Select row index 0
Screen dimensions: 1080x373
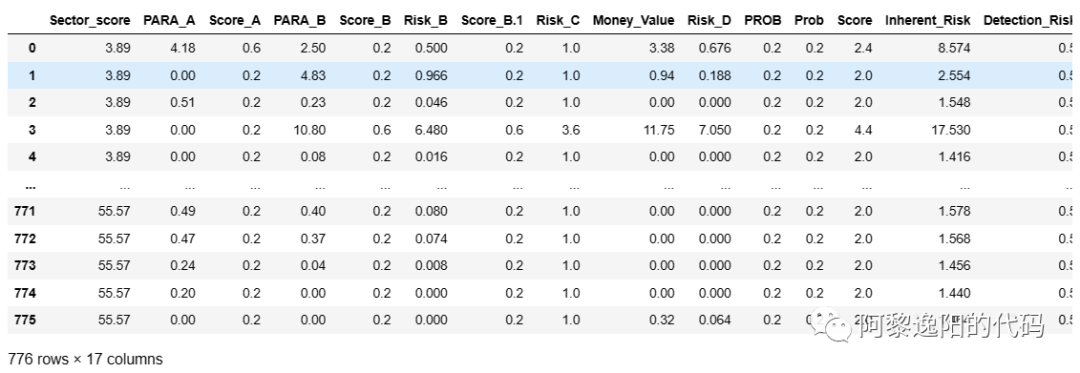tap(32, 48)
